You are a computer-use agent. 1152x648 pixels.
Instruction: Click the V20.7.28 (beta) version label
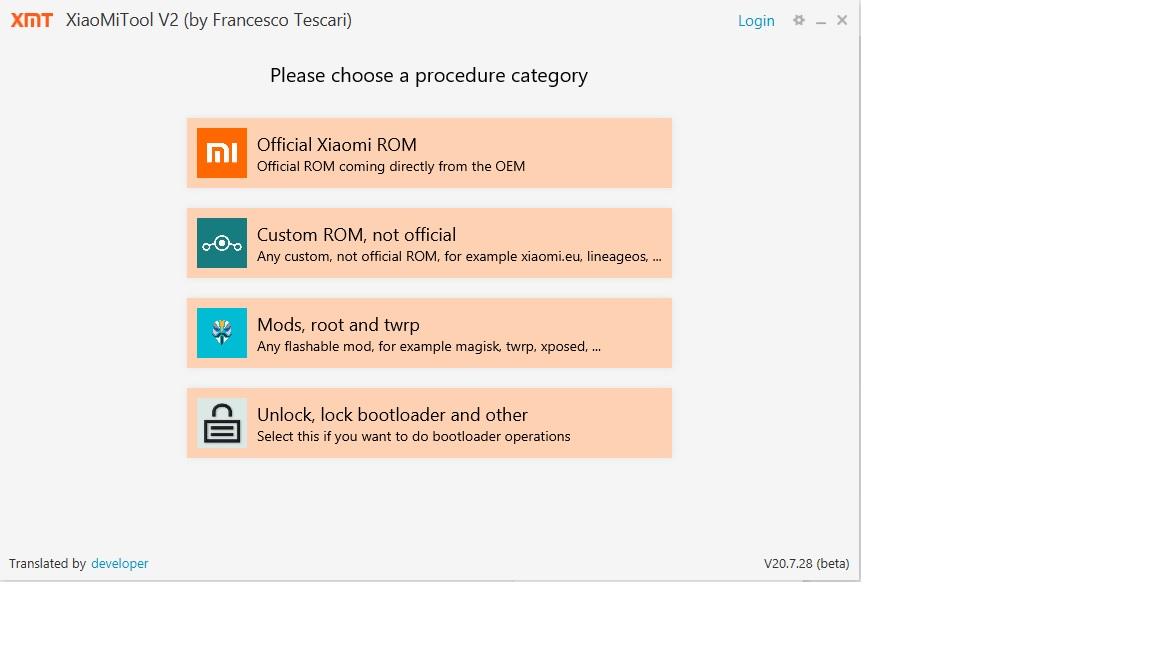coord(806,564)
